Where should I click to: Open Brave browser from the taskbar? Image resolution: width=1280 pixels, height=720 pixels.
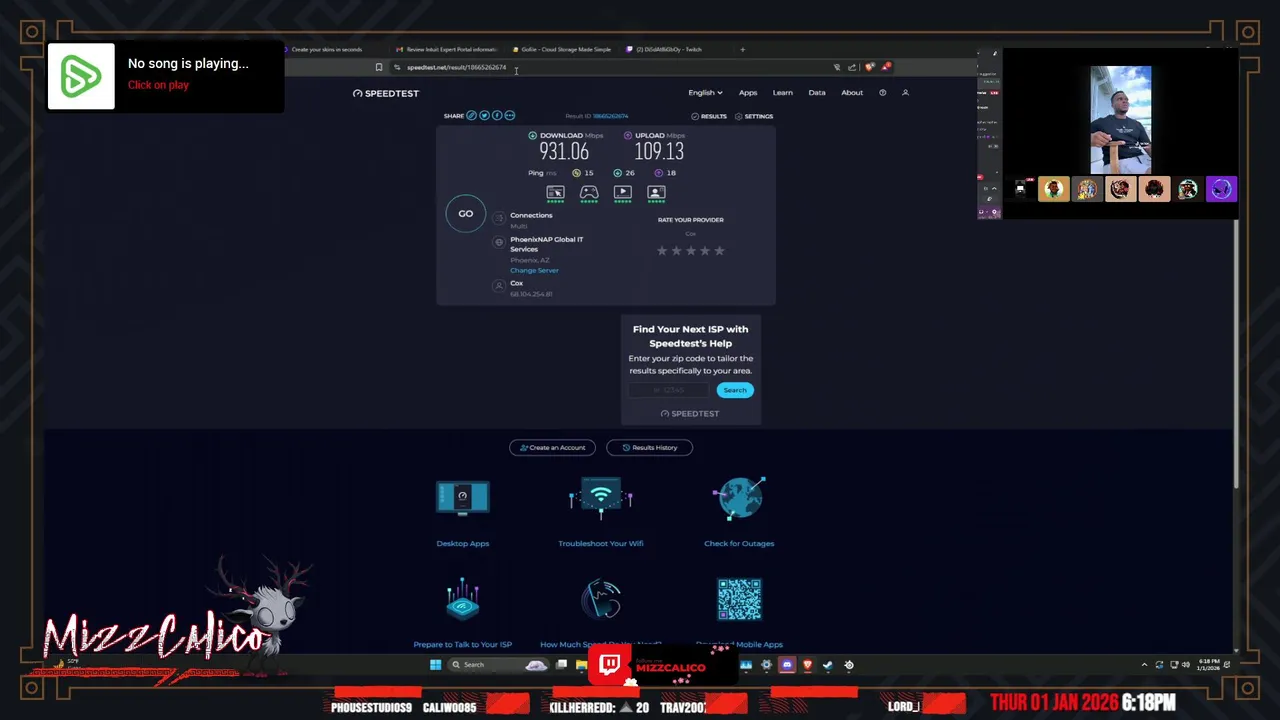click(x=808, y=665)
